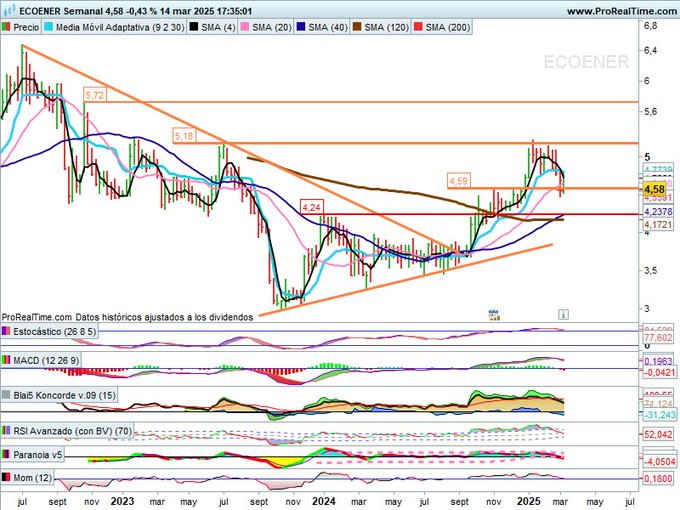Select the SMA (120) legend label
This screenshot has width=680, height=510.
click(x=386, y=27)
